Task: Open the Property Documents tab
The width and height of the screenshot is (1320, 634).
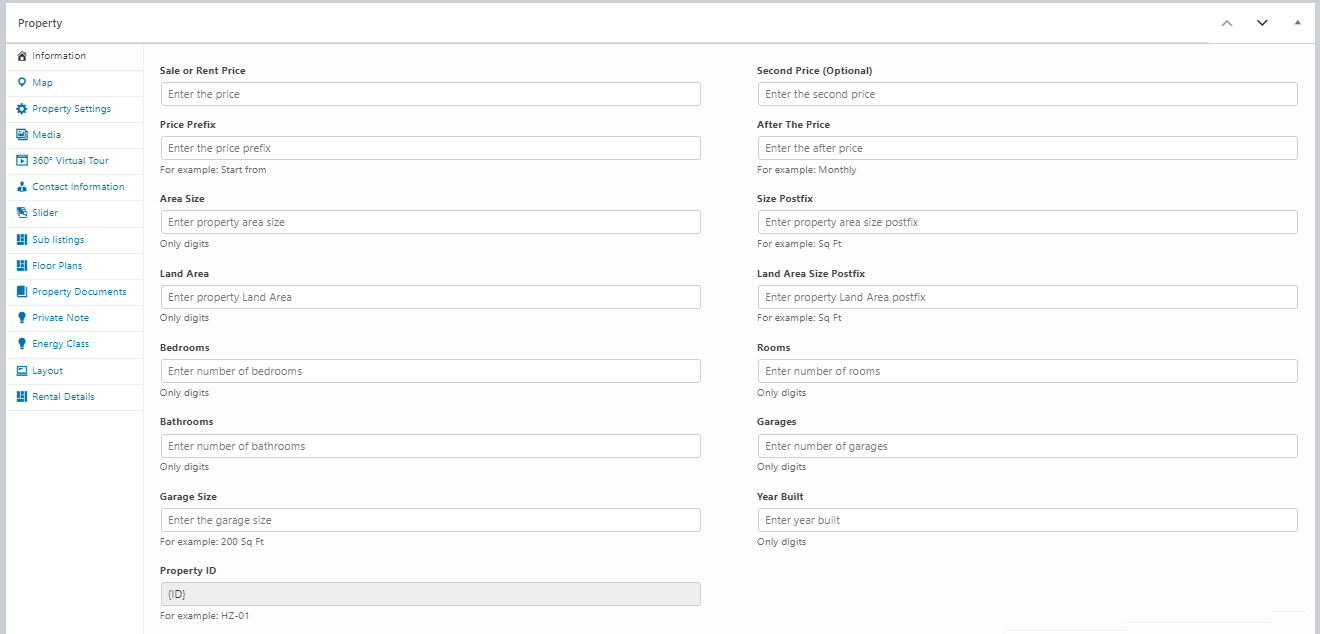Action: click(75, 292)
